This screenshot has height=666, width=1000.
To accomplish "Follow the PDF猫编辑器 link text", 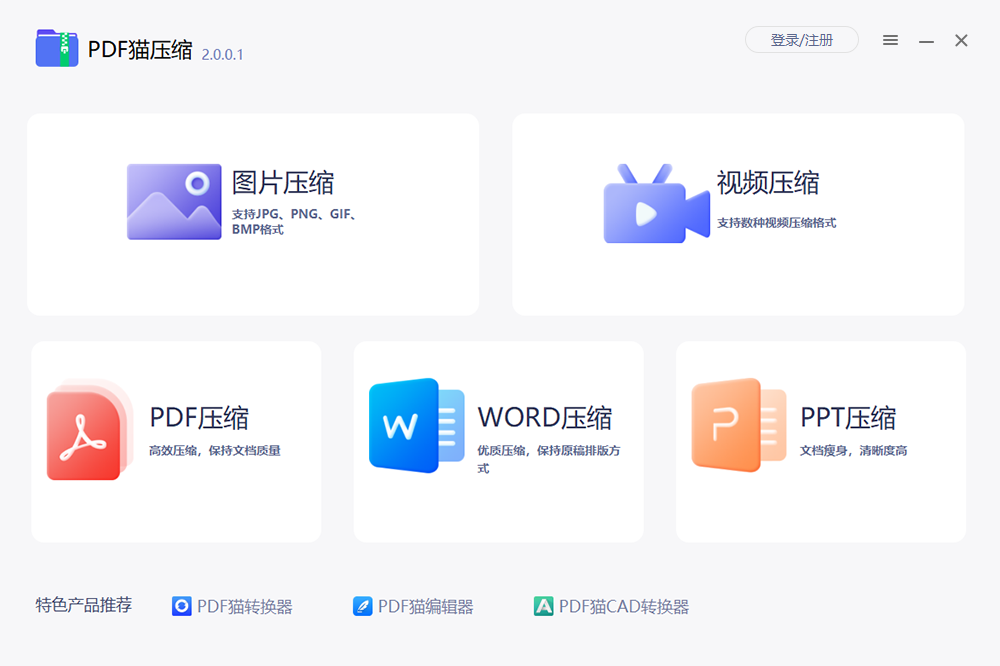I will click(x=425, y=607).
